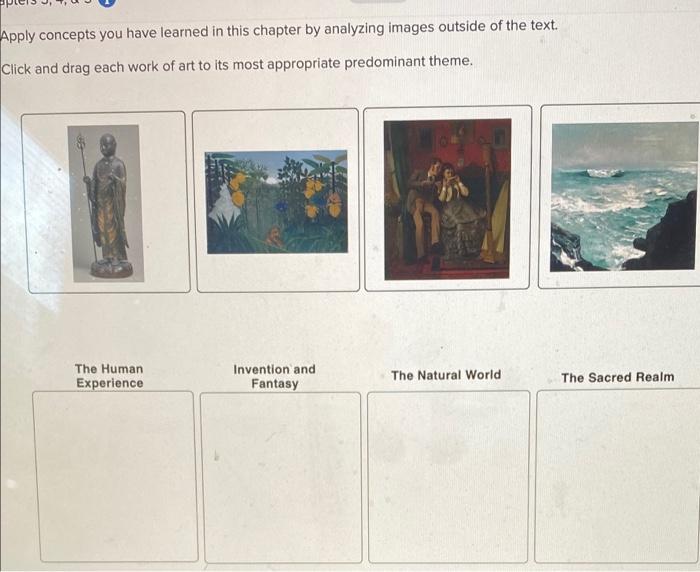The width and height of the screenshot is (700, 572).
Task: Click The Natural World label
Action: click(446, 375)
